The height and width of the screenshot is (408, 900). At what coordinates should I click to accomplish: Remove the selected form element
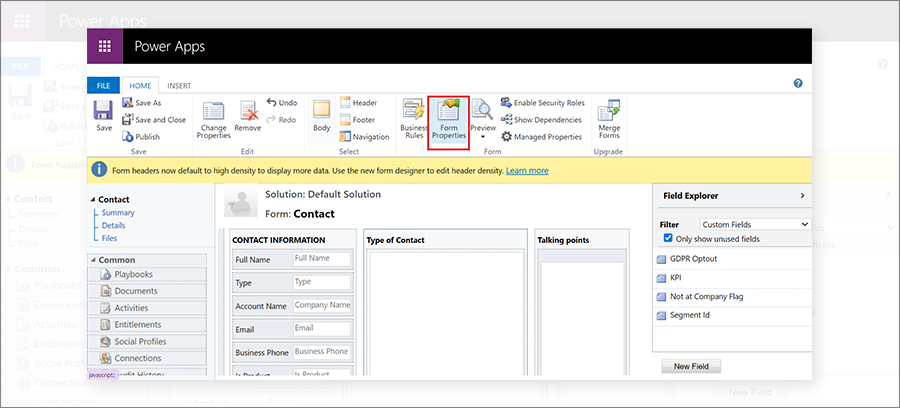click(x=248, y=116)
